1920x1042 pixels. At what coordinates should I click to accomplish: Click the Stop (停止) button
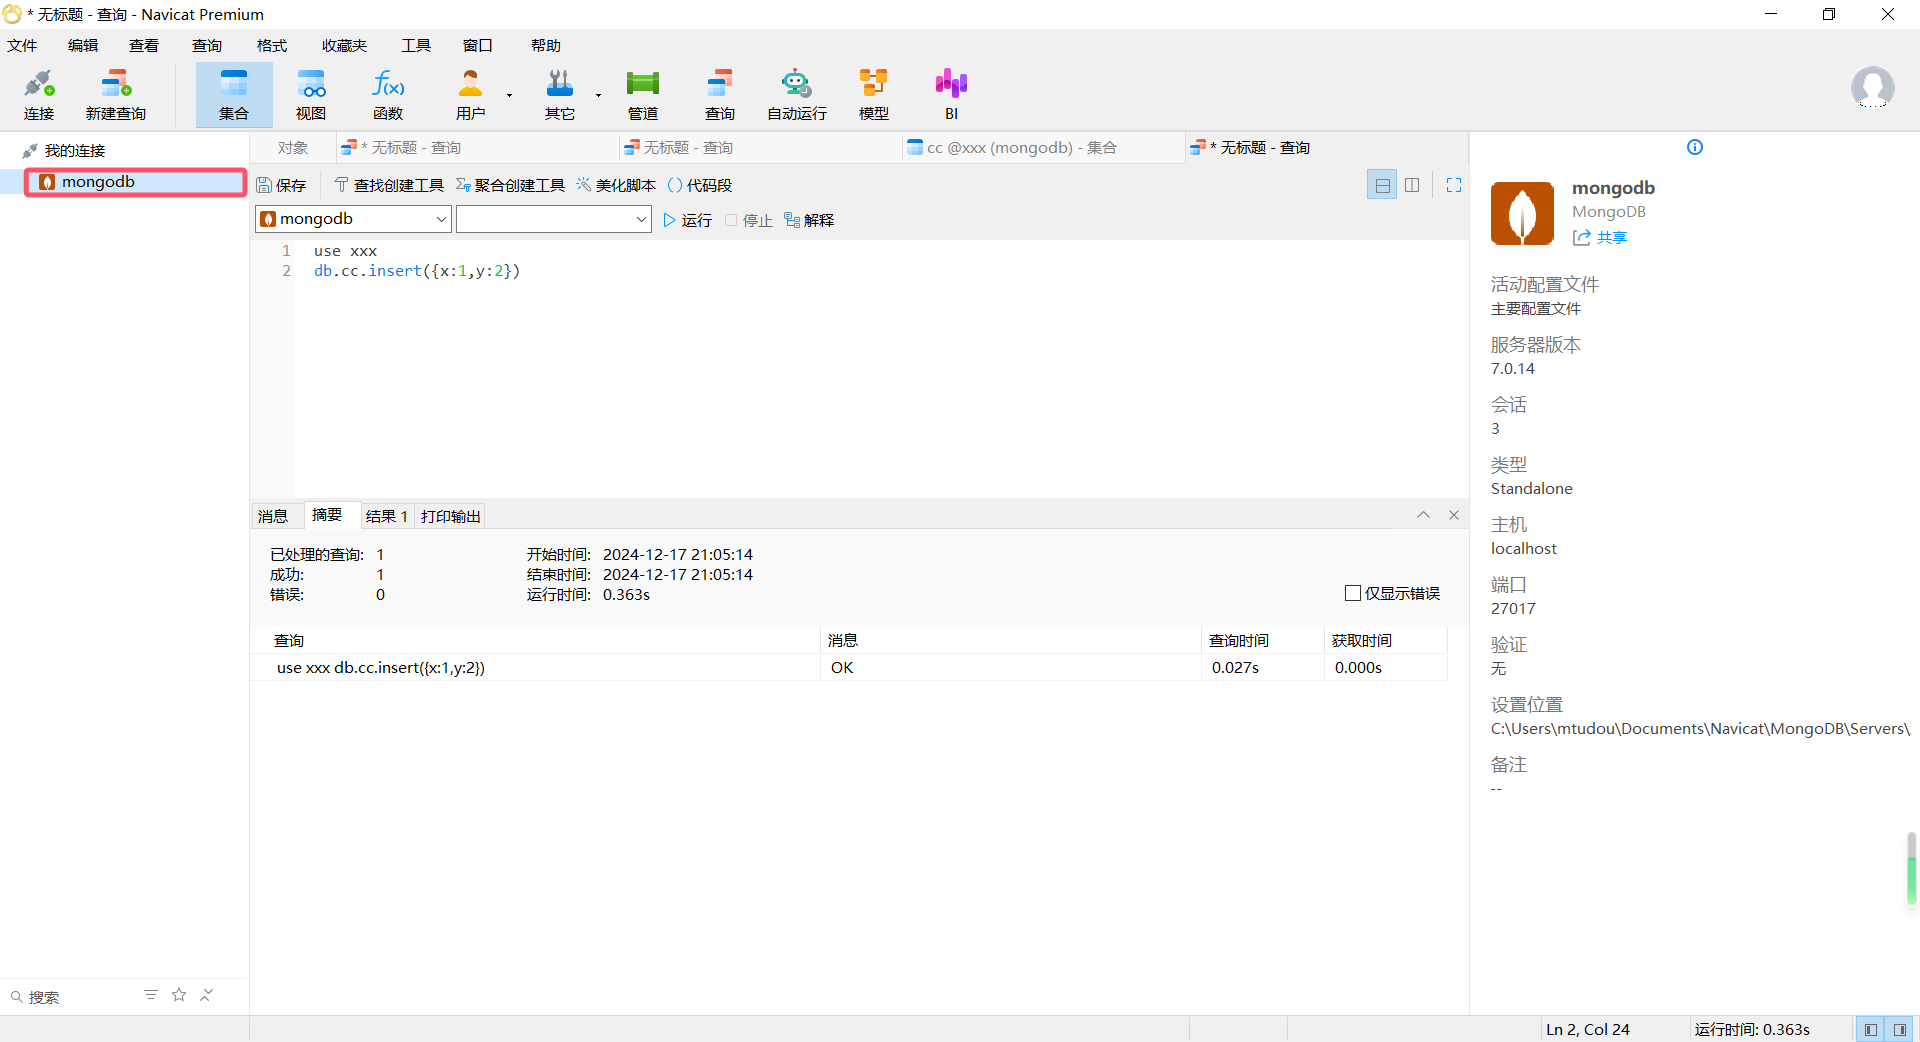[x=748, y=220]
